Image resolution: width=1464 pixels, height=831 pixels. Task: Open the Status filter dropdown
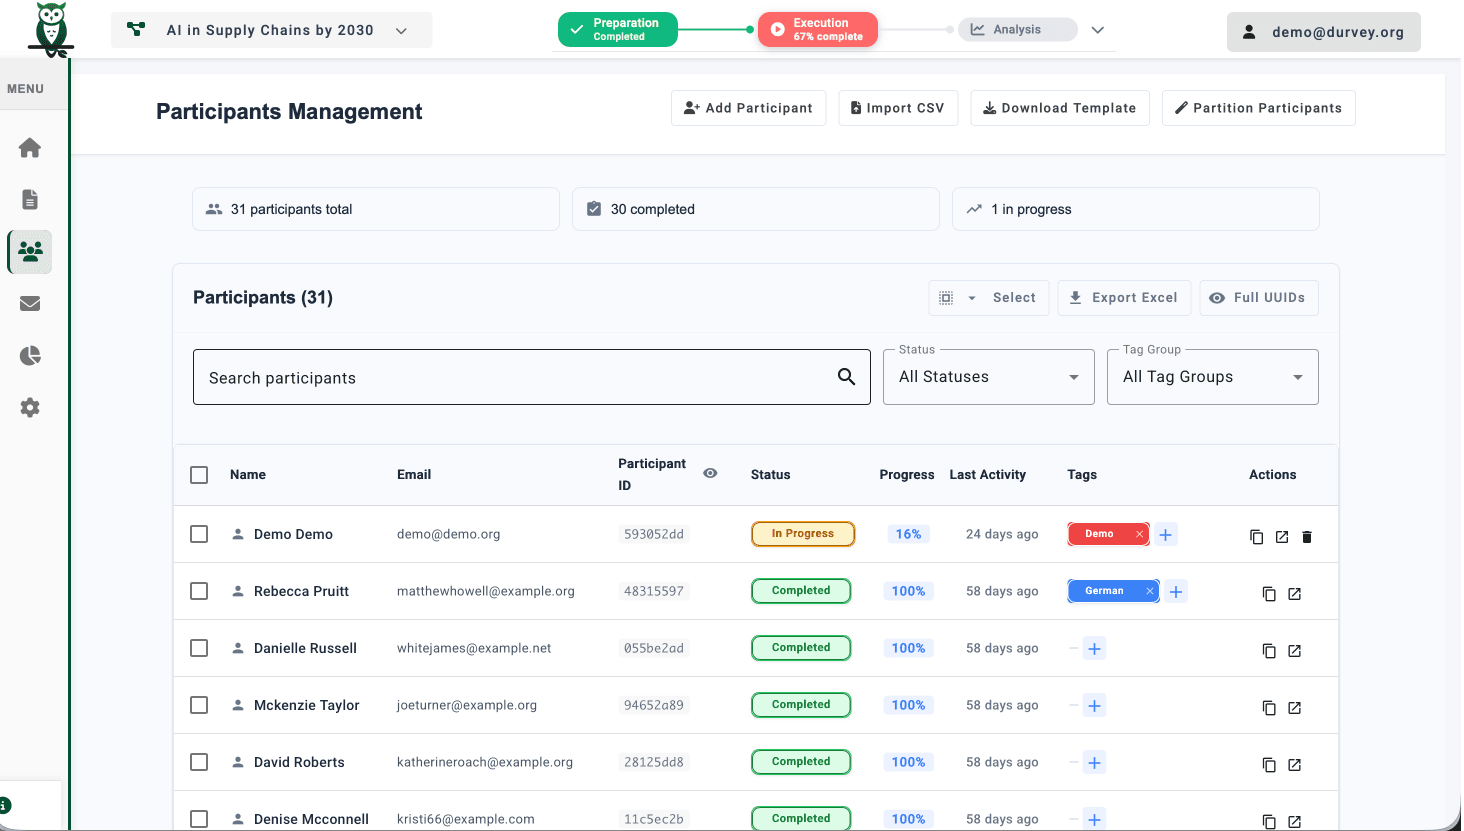click(987, 377)
